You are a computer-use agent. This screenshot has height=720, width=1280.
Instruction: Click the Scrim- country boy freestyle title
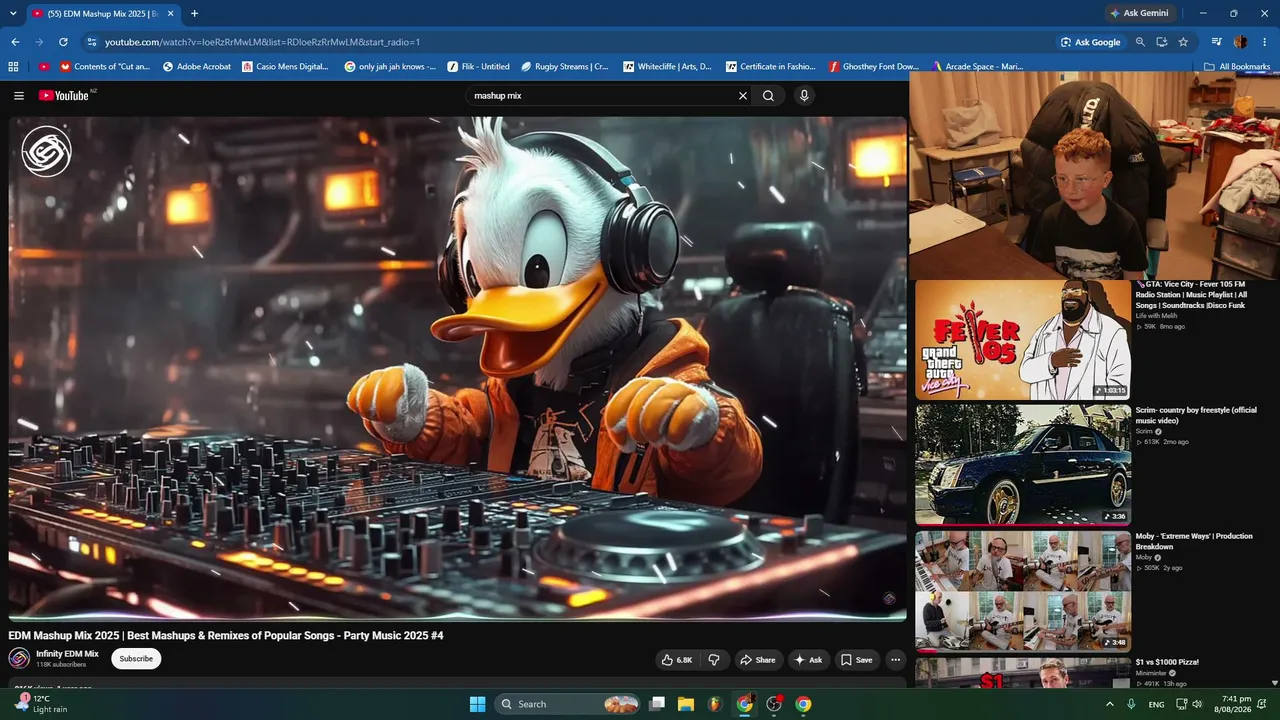1196,415
